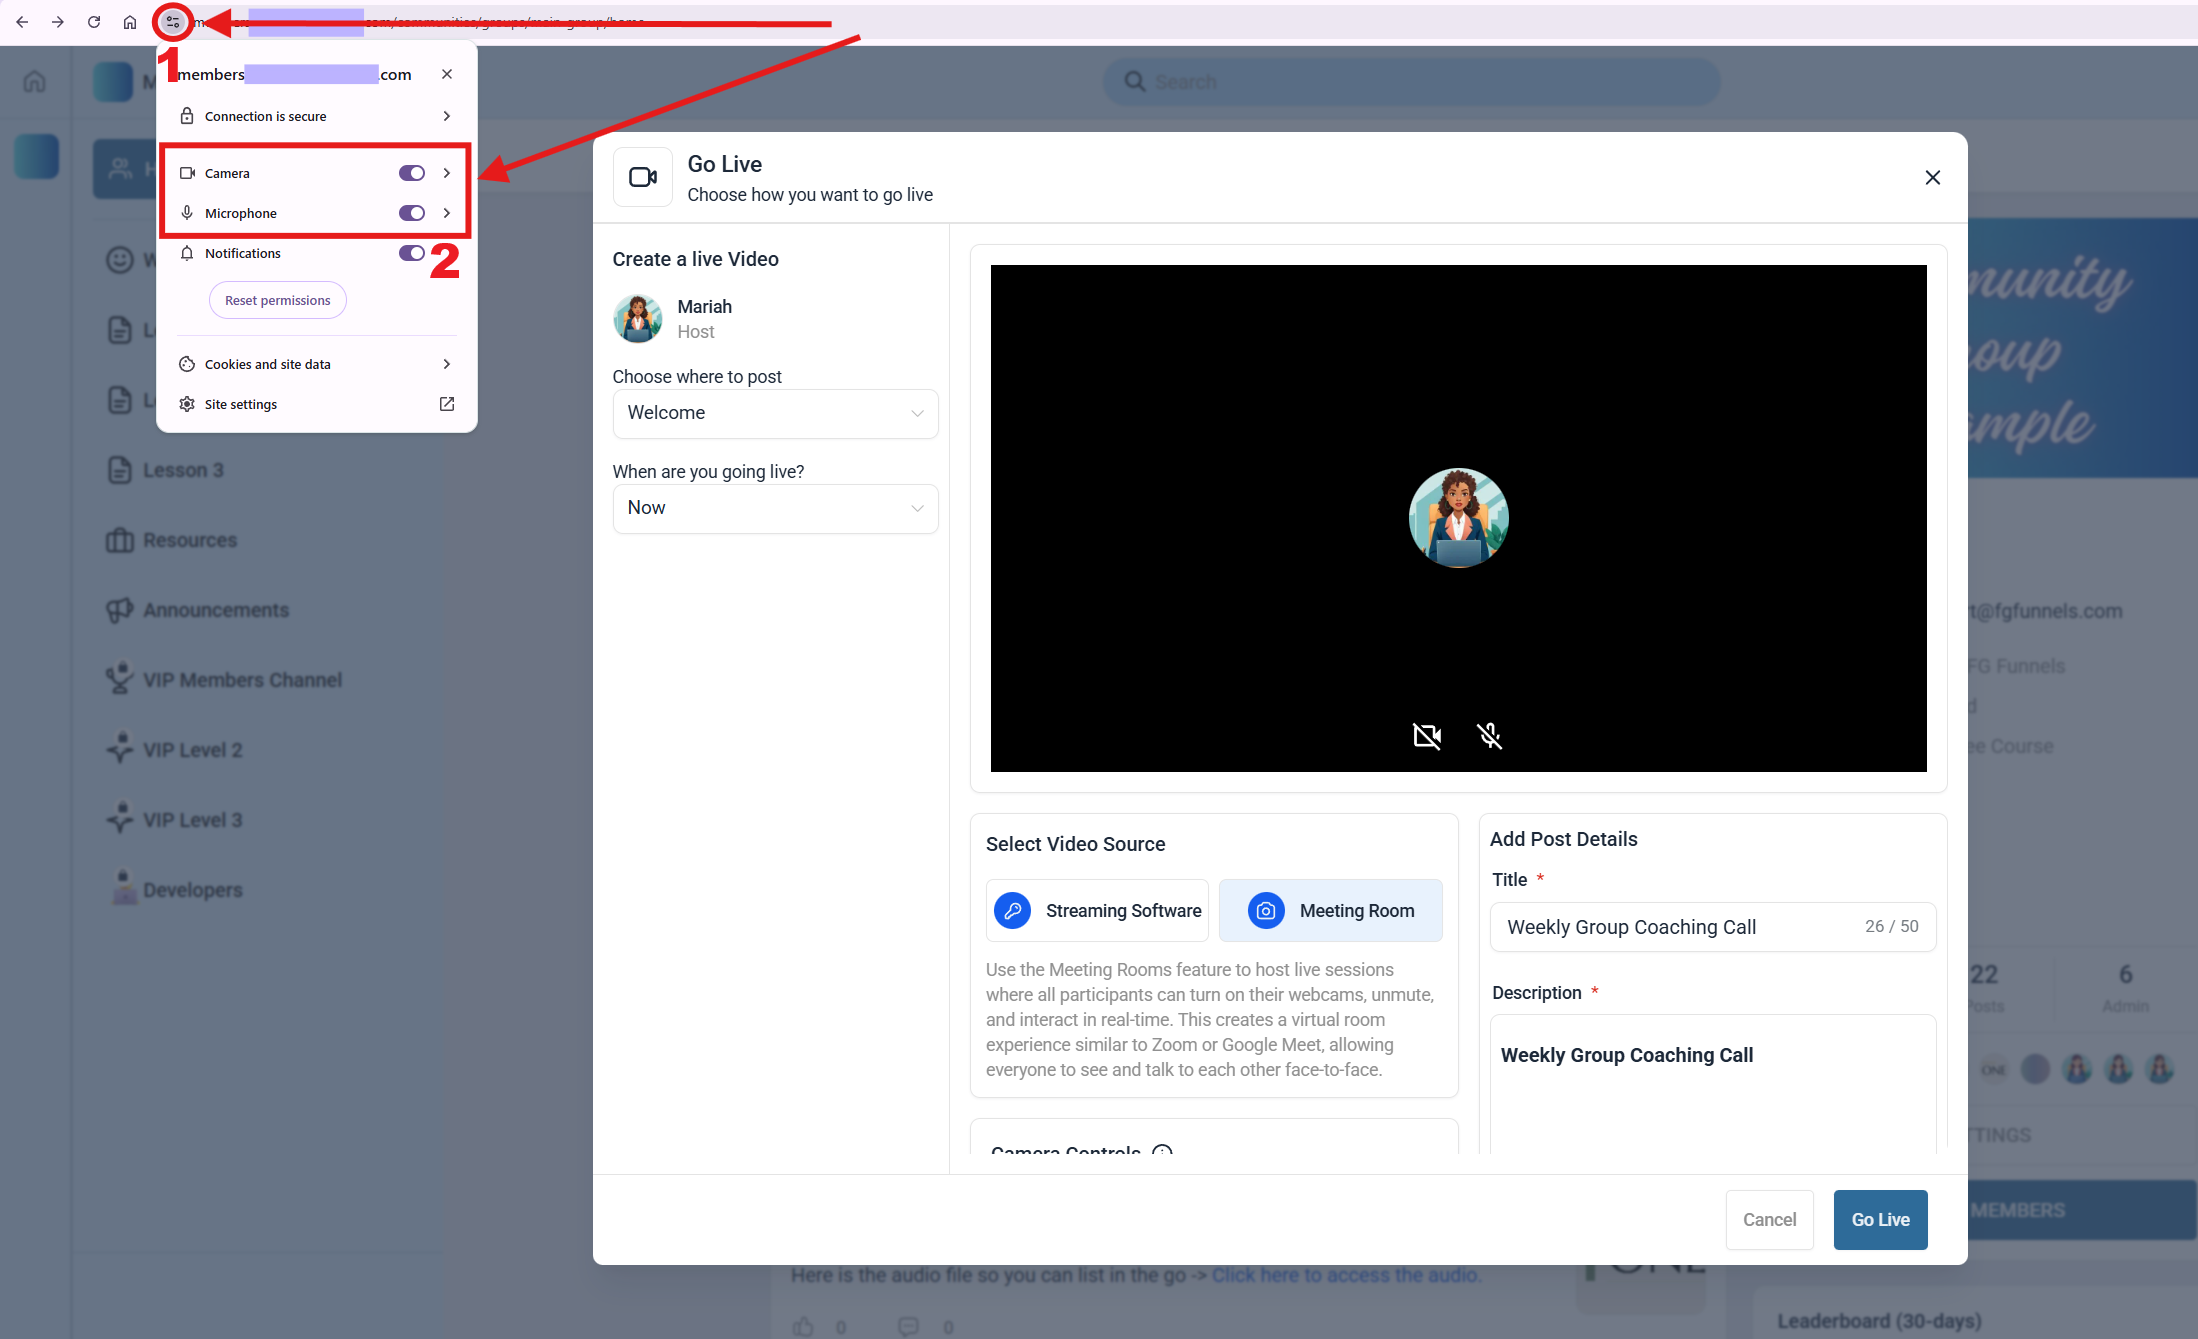The image size is (2198, 1339).
Task: Reload the page with browser refresh icon
Action: coord(94,22)
